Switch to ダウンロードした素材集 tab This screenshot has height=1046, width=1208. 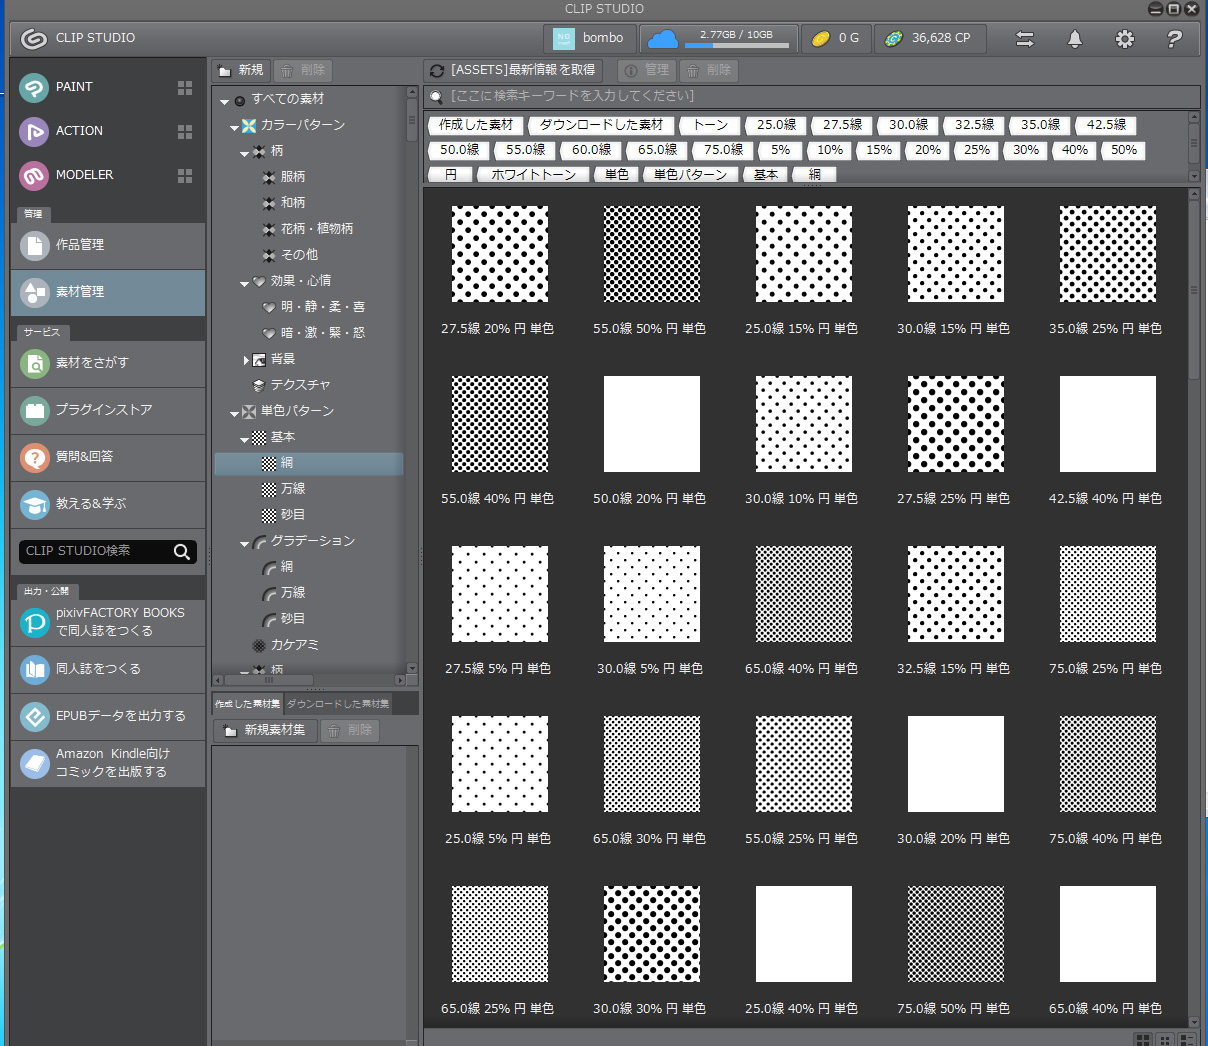click(338, 704)
